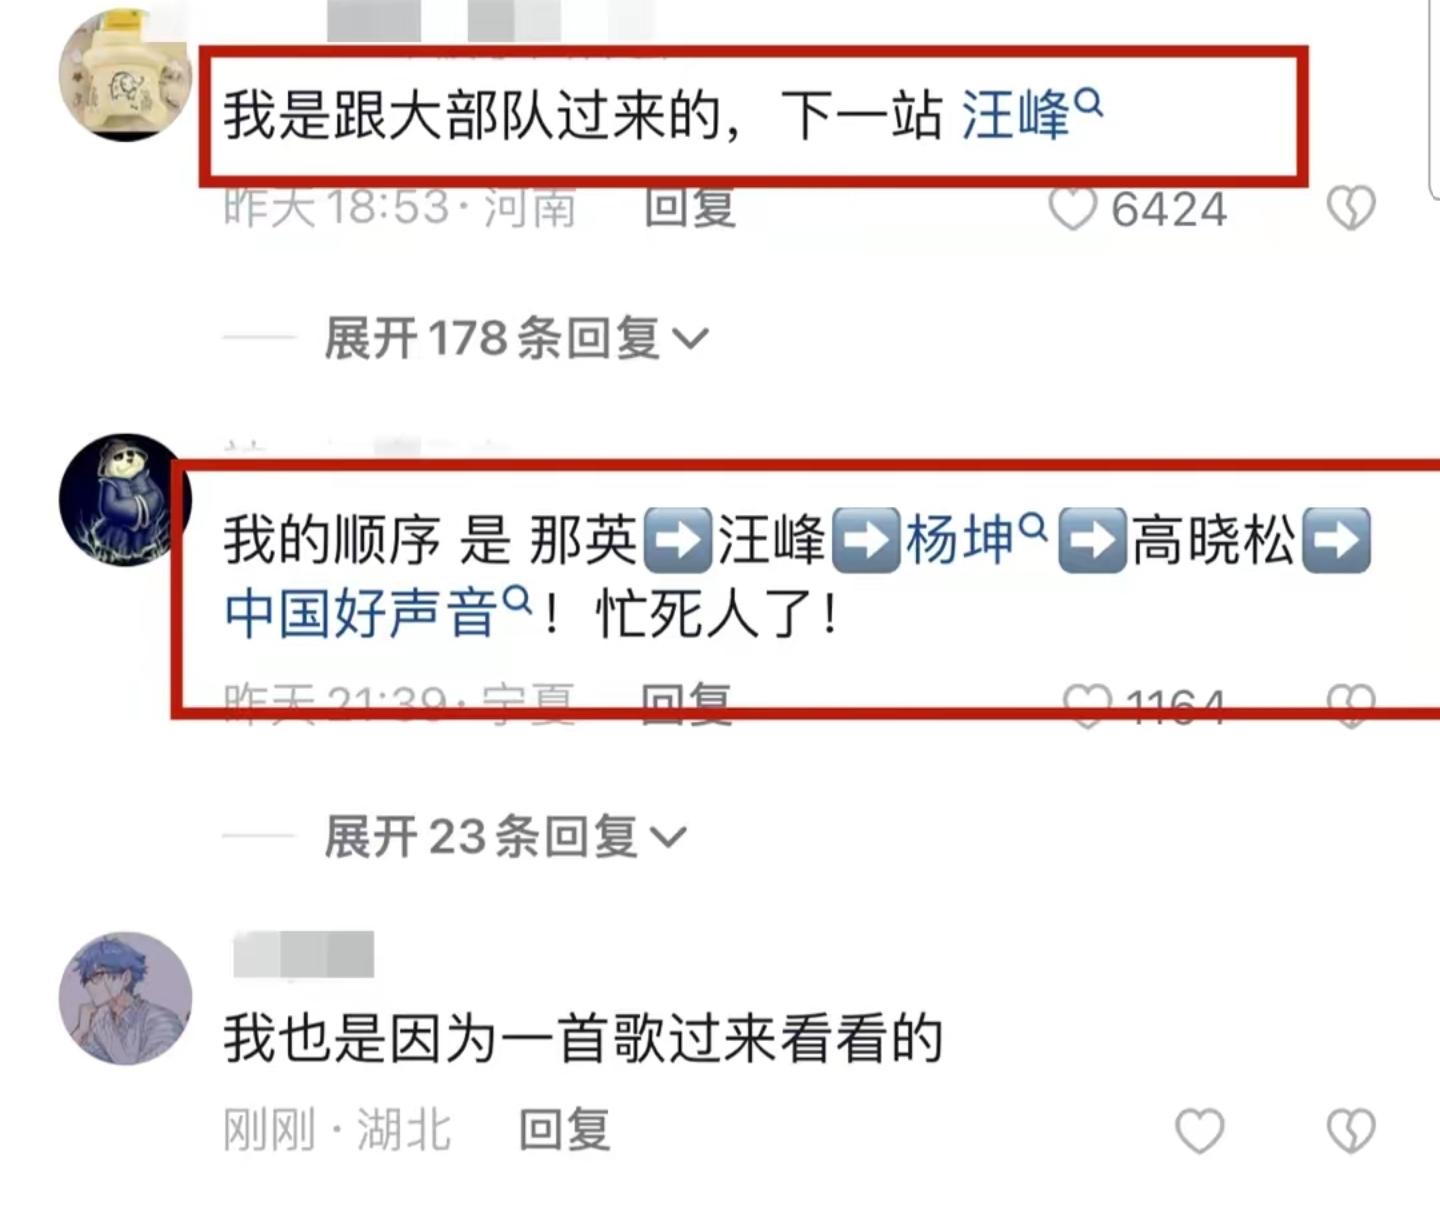The width and height of the screenshot is (1440, 1217).
Task: Tap the search icon beside 杨坤
Action: 1033,527
